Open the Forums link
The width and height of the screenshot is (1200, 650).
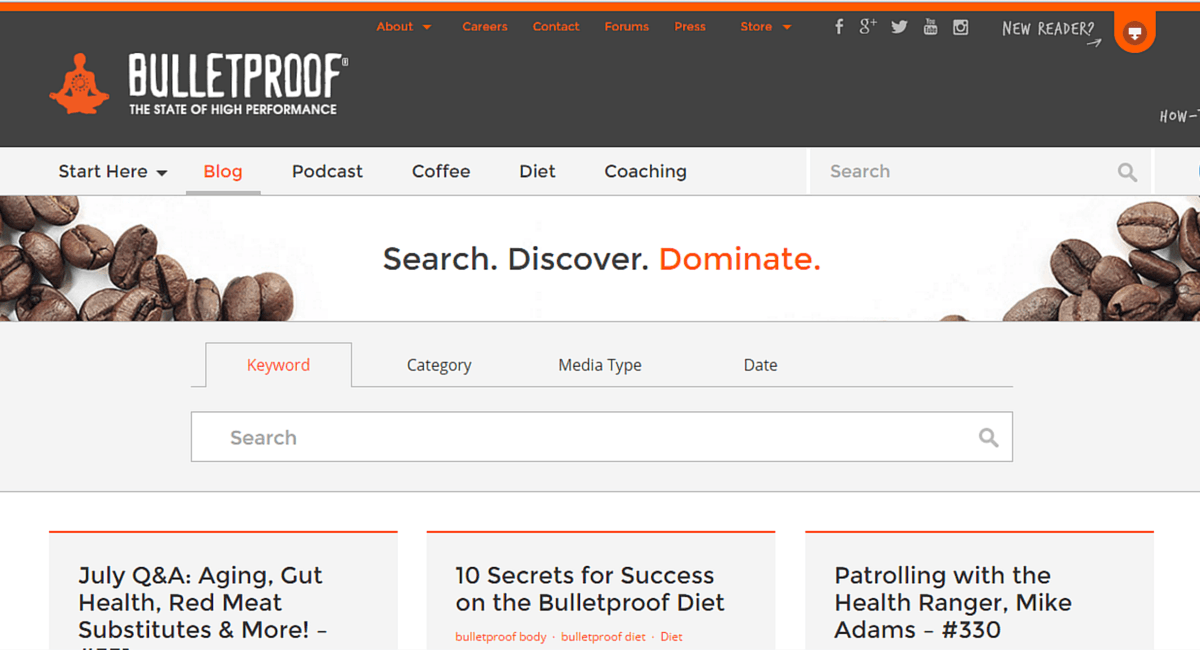[x=627, y=27]
